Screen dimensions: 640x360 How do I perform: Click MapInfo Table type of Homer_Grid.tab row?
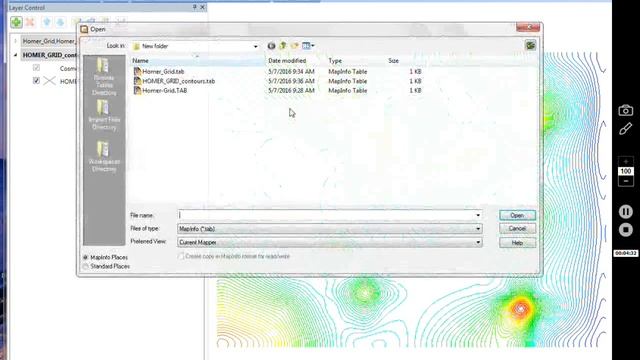tap(347, 71)
